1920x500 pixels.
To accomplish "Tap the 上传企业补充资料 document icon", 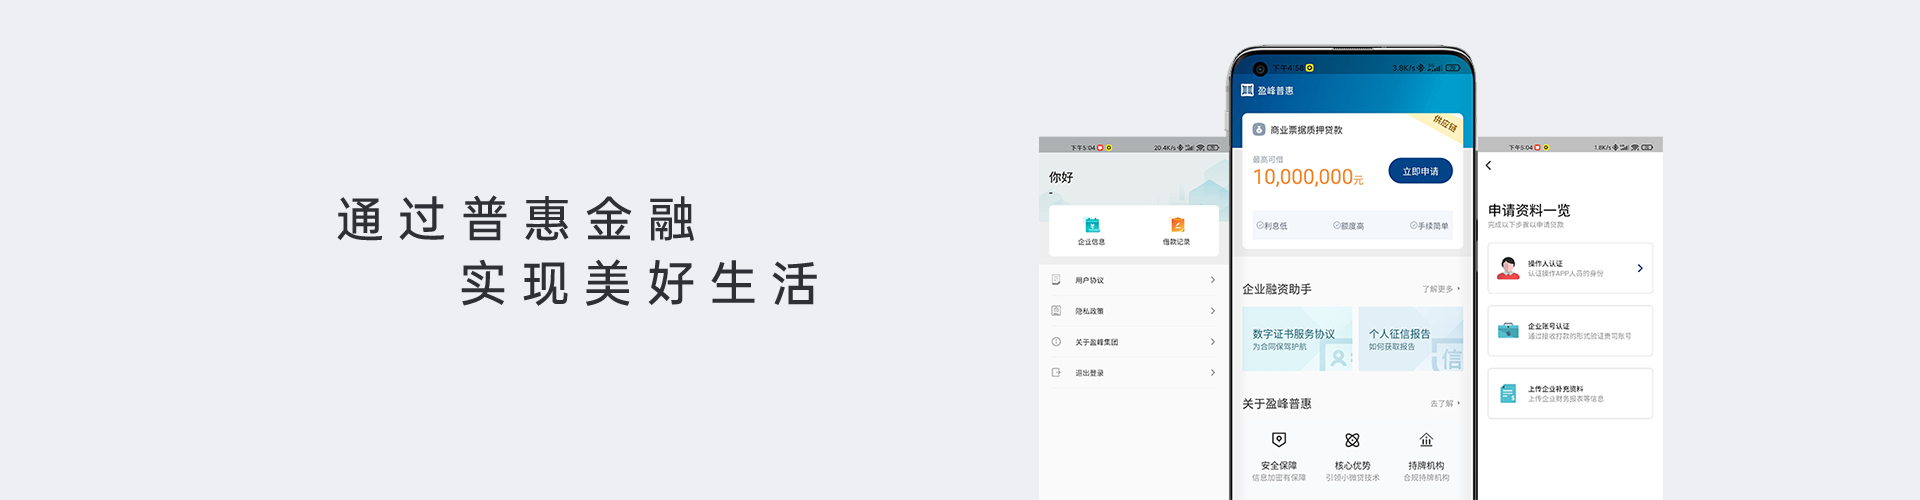I will (x=1508, y=394).
